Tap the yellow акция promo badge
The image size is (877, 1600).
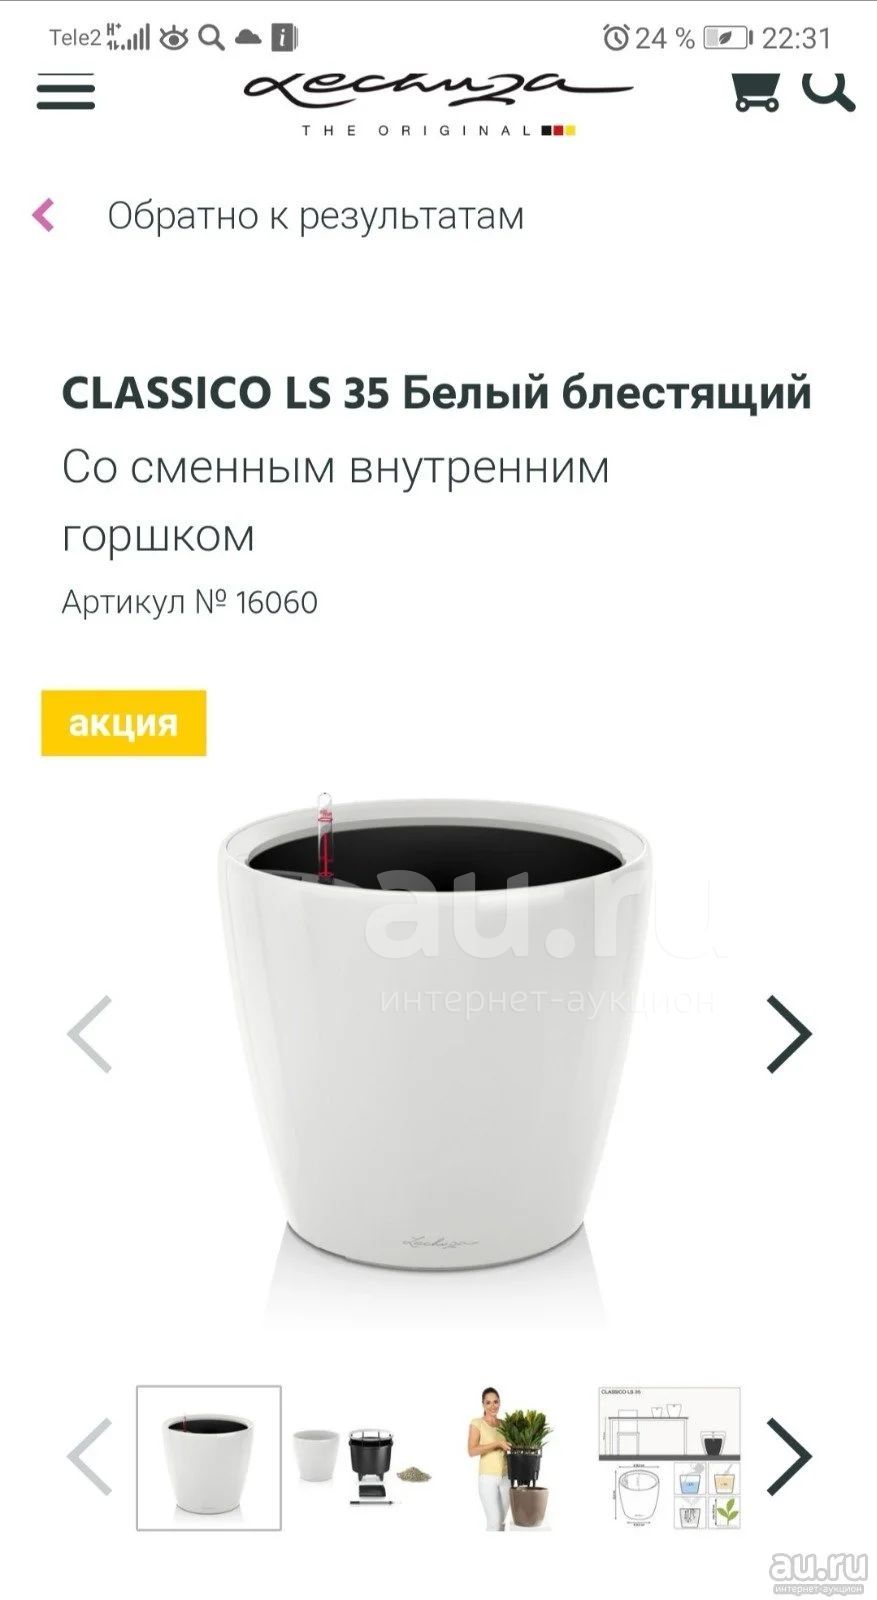pos(124,723)
